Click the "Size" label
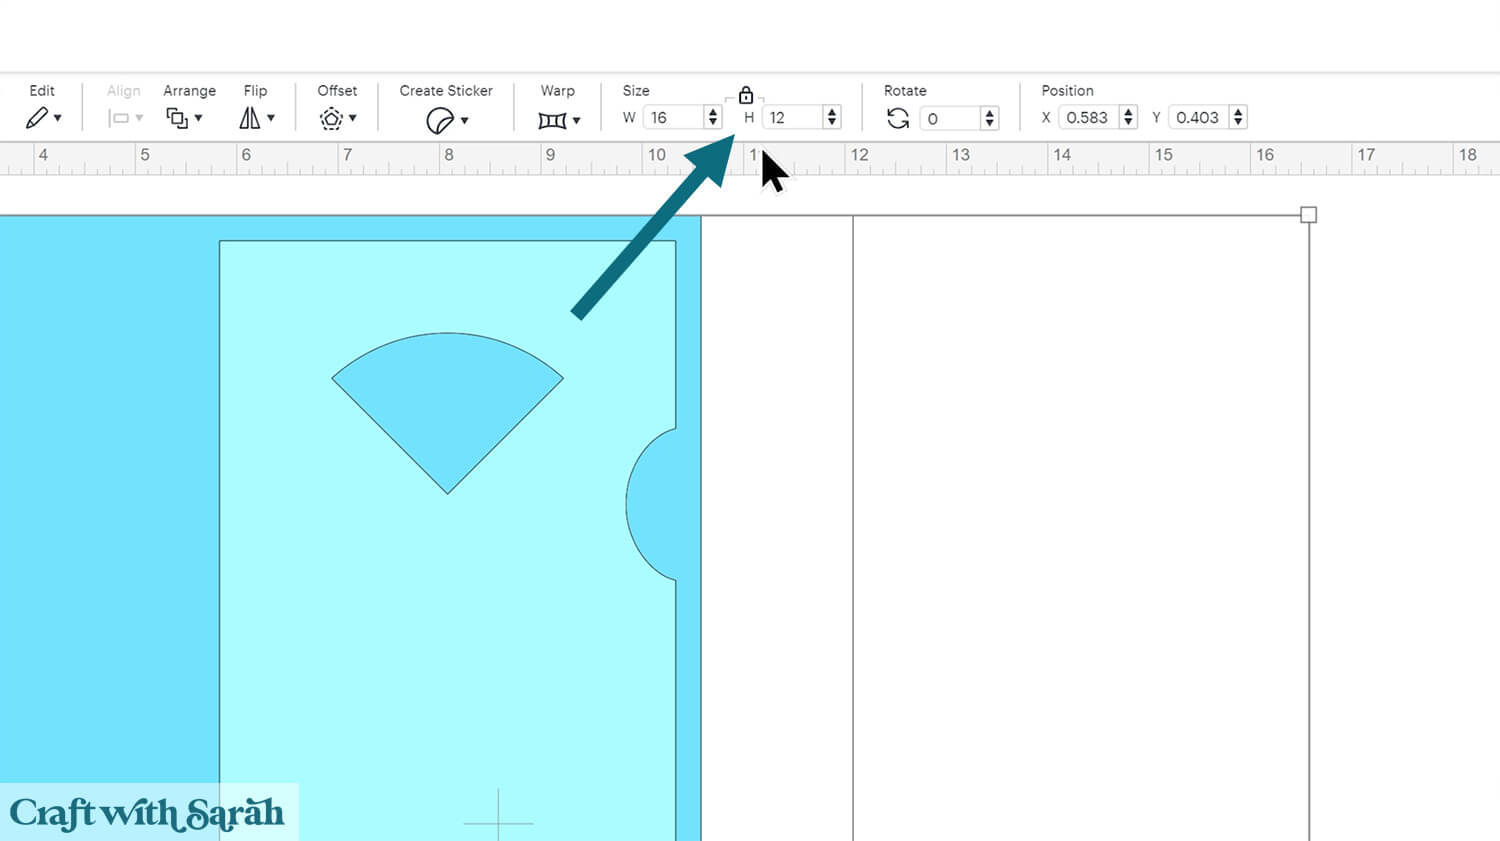1500x841 pixels. (636, 90)
